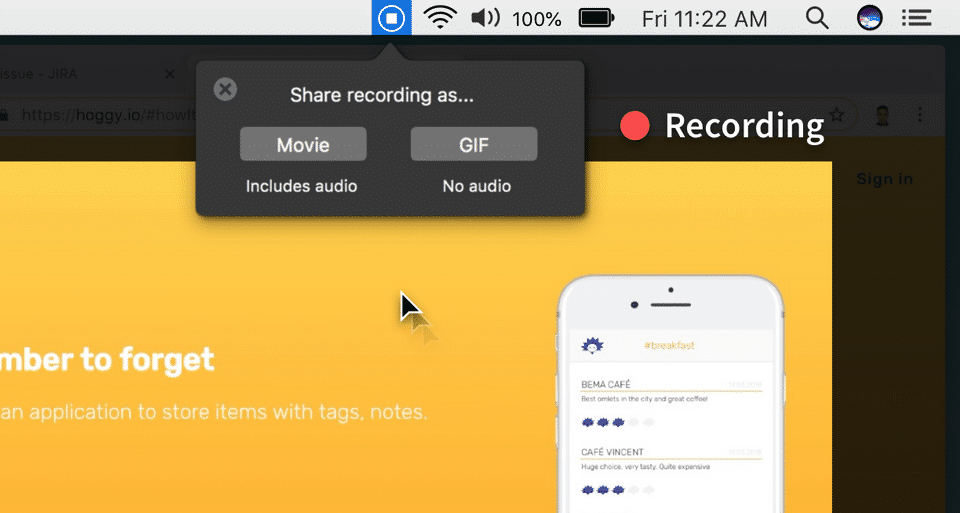The image size is (960, 513).
Task: Open the Wi-Fi menu bar icon
Action: click(x=440, y=18)
